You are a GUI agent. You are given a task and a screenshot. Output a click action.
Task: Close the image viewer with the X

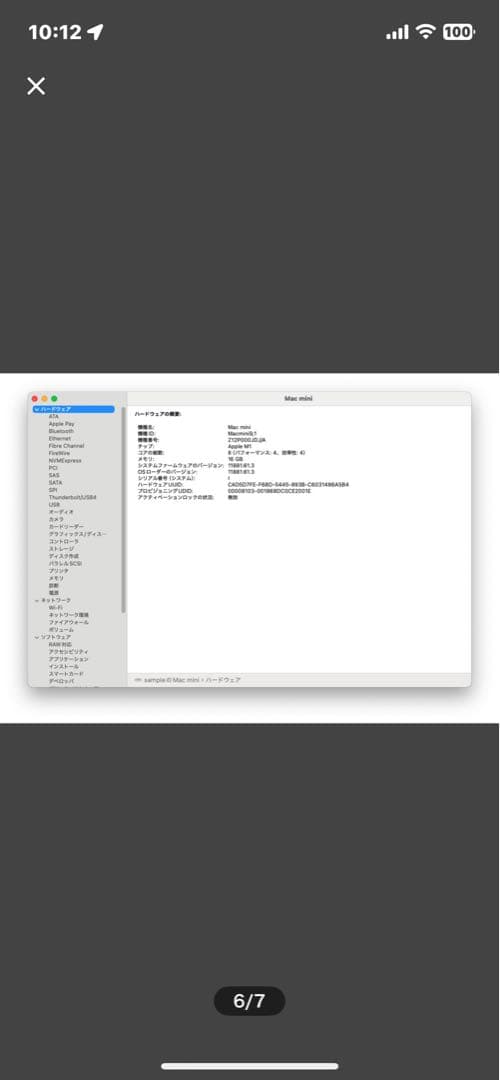pos(36,86)
